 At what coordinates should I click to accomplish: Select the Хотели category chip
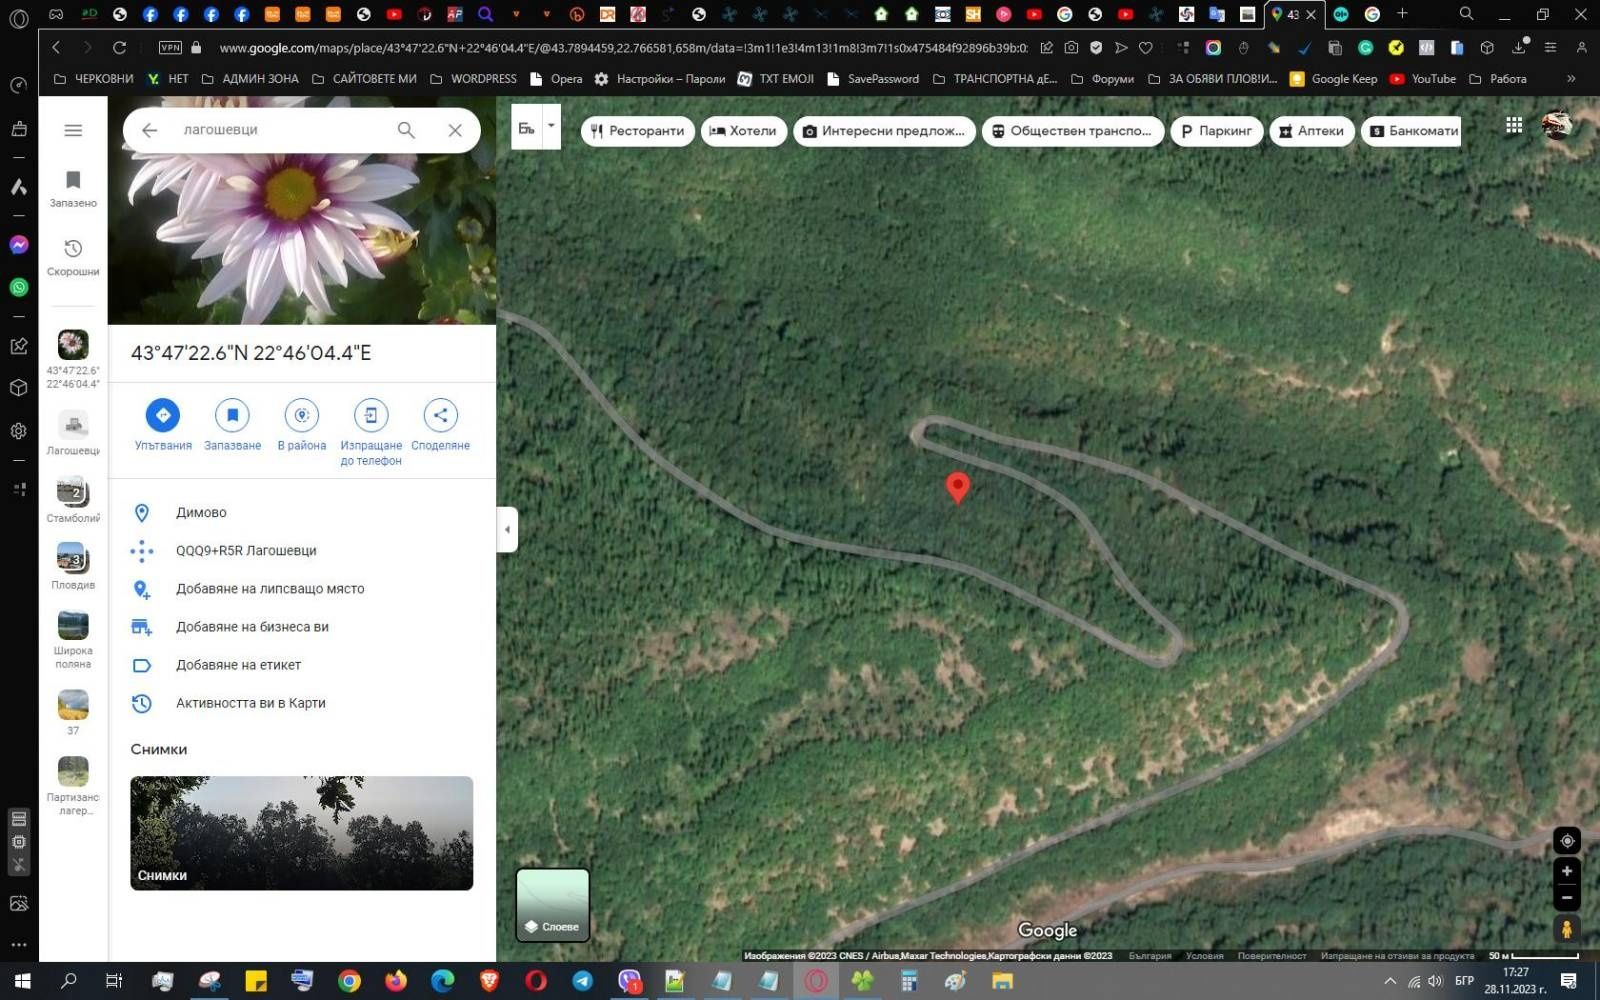pos(743,131)
